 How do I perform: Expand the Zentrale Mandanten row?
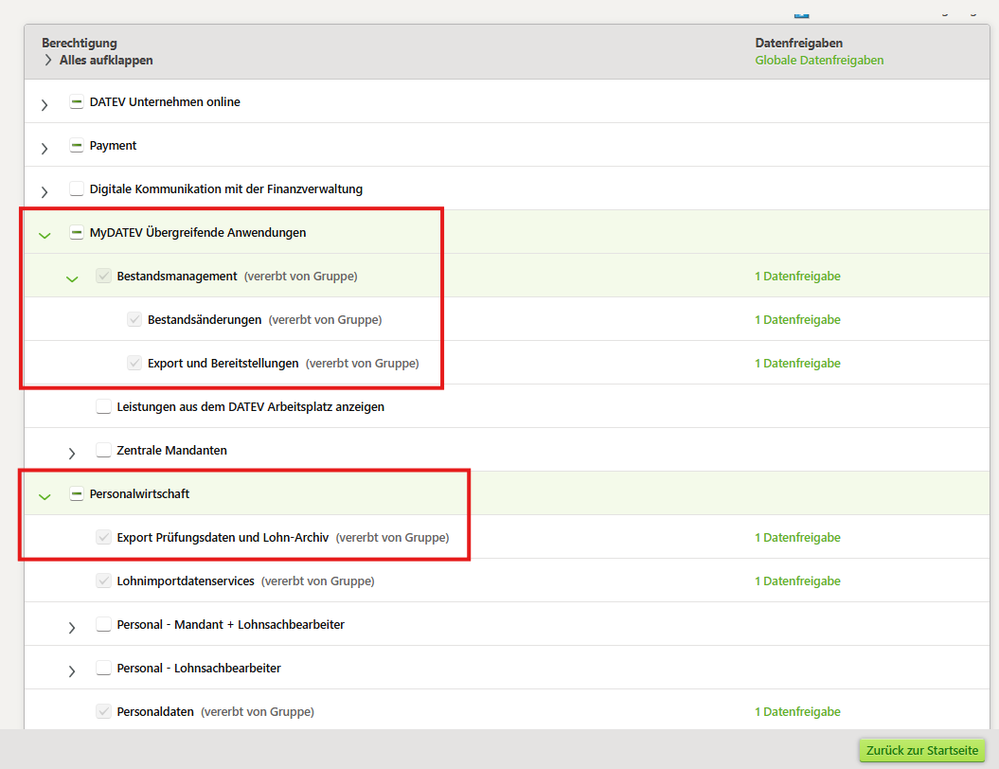[71, 453]
